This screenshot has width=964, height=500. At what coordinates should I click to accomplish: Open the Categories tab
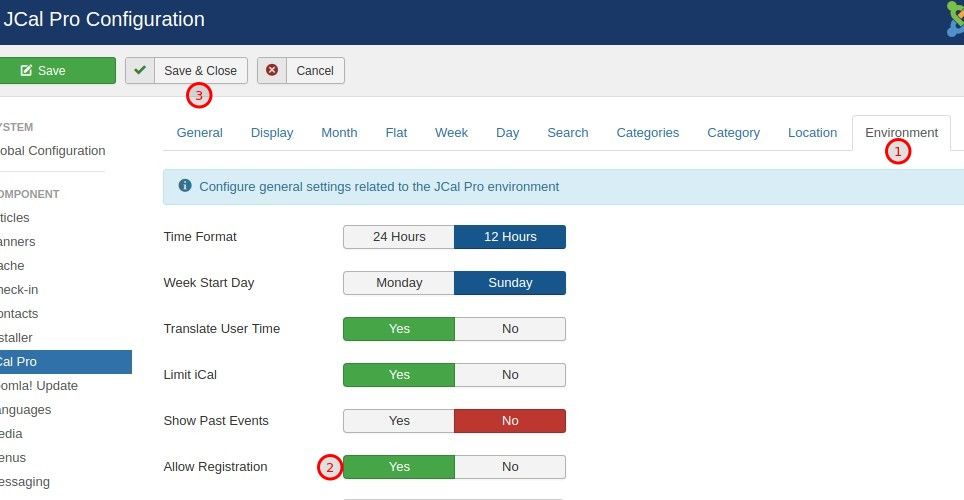[647, 133]
